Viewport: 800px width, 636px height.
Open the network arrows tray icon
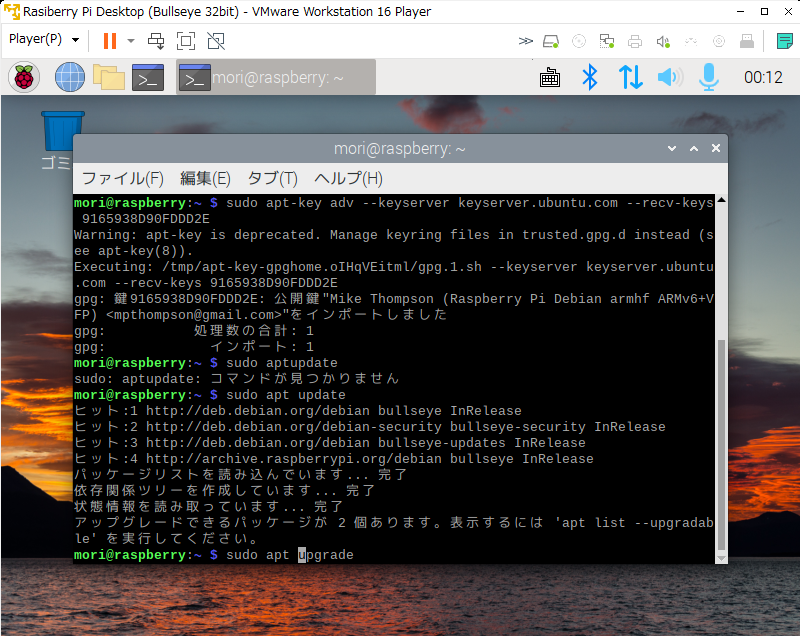pos(631,78)
